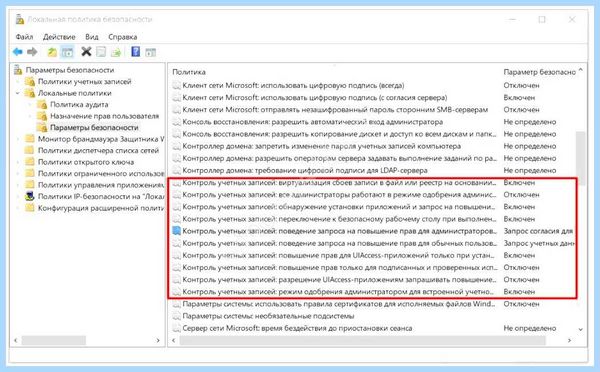Click the grey forward arrow in toolbar
Screen dimensions: 600x372
click(32, 52)
